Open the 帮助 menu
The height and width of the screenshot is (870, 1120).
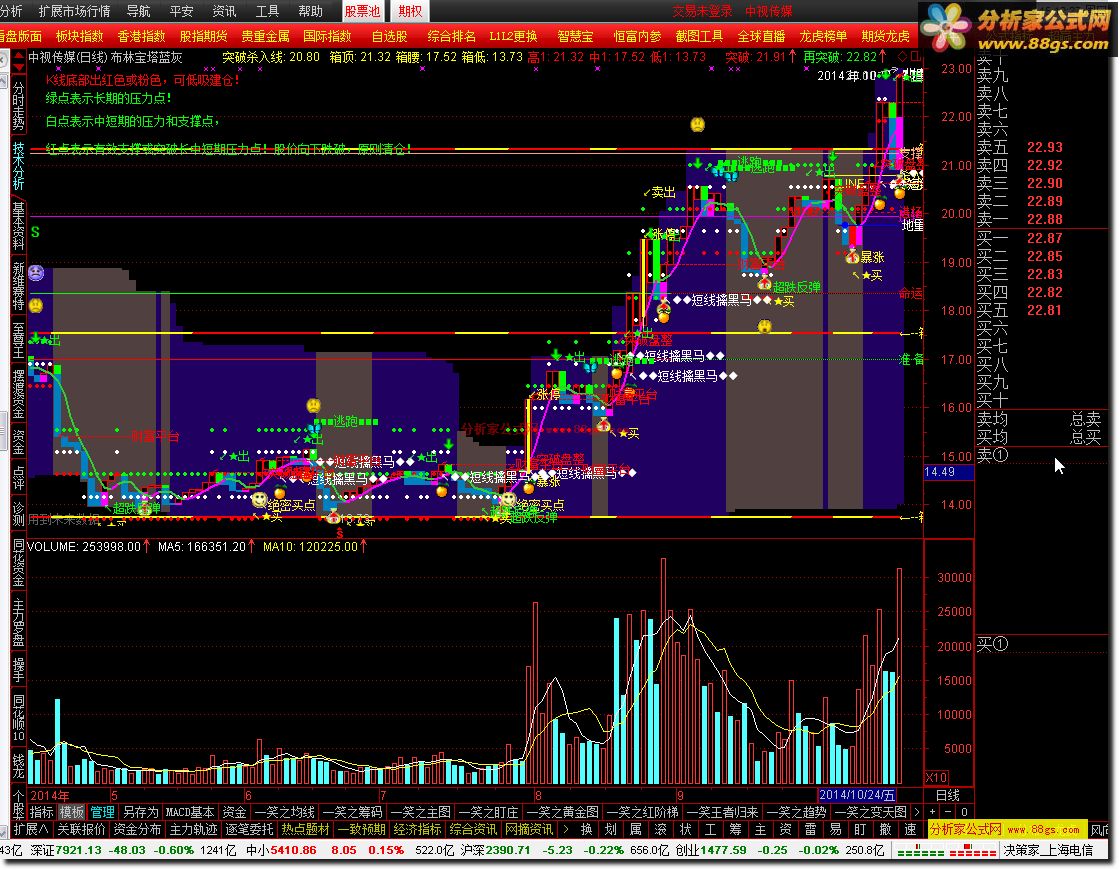[310, 11]
